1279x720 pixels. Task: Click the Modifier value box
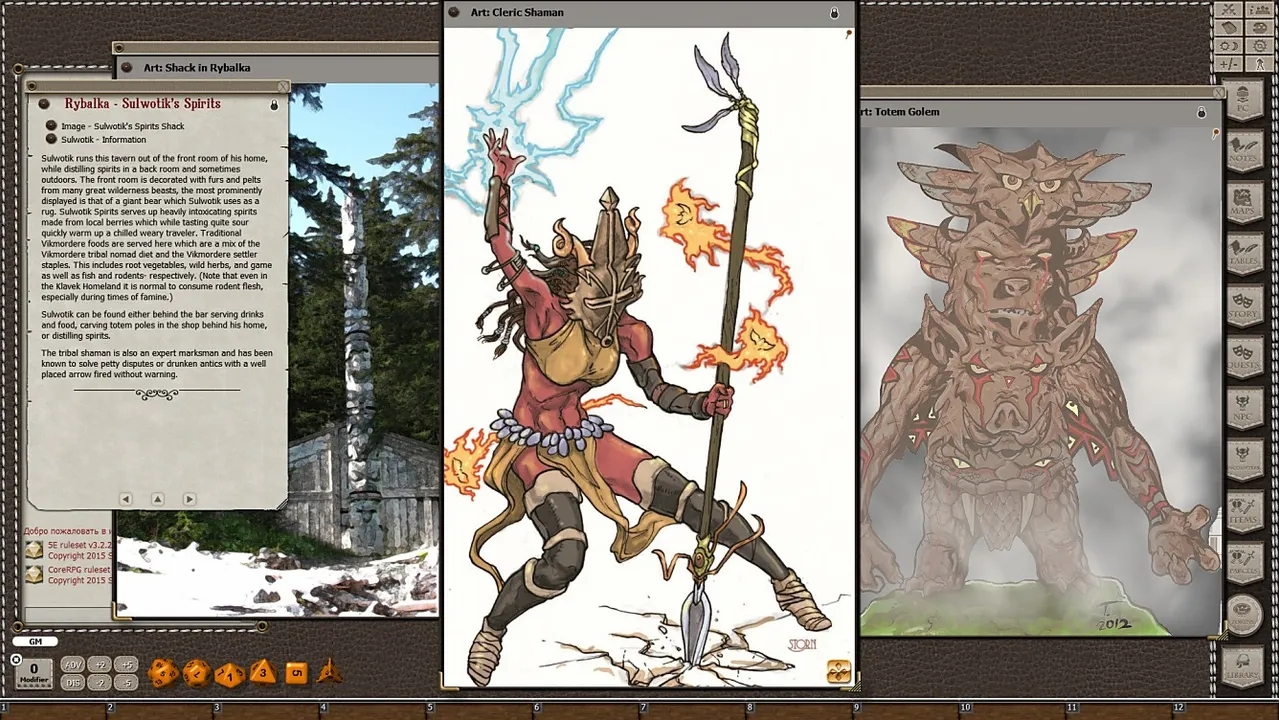[x=33, y=672]
